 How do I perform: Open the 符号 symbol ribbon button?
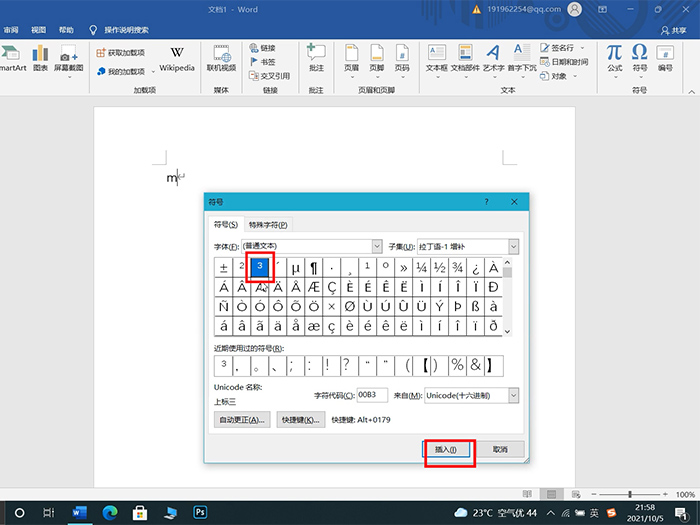640,60
